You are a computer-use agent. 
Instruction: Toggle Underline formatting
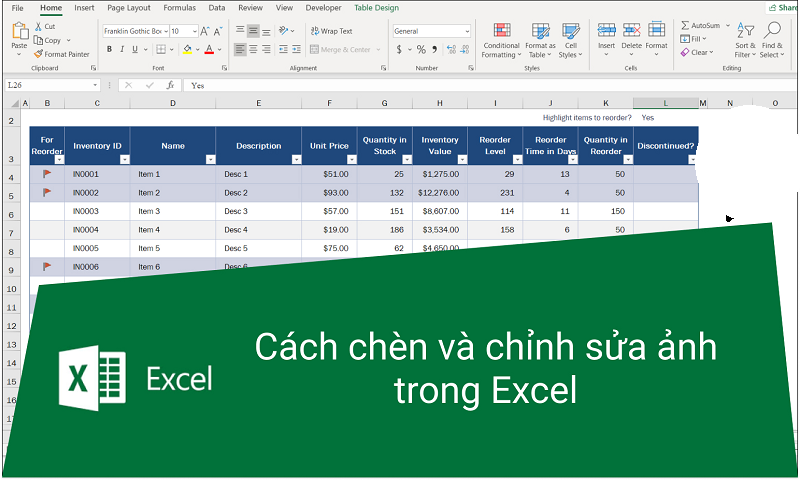pos(135,49)
